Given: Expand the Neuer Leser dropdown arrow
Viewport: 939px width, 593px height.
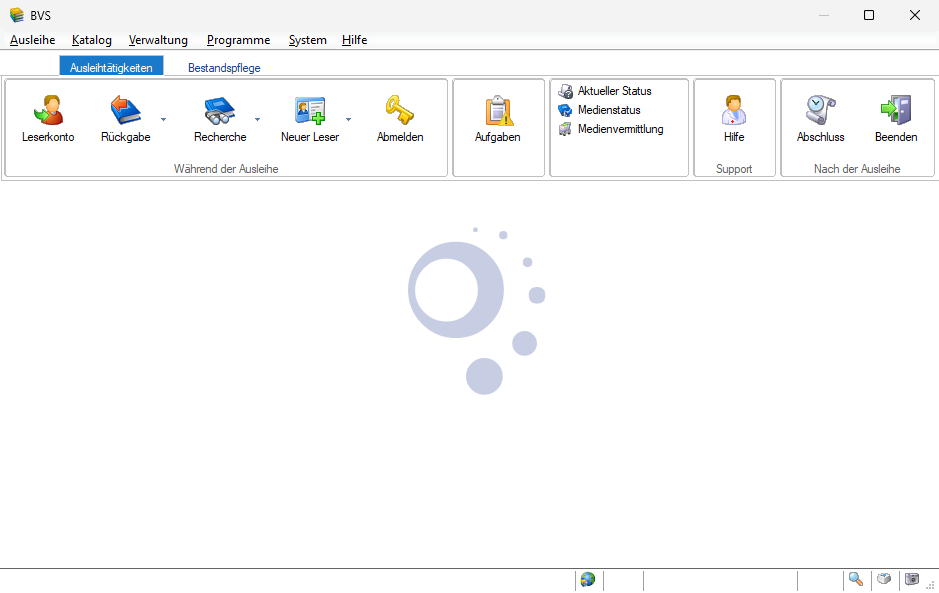Looking at the screenshot, I should pyautogui.click(x=349, y=119).
